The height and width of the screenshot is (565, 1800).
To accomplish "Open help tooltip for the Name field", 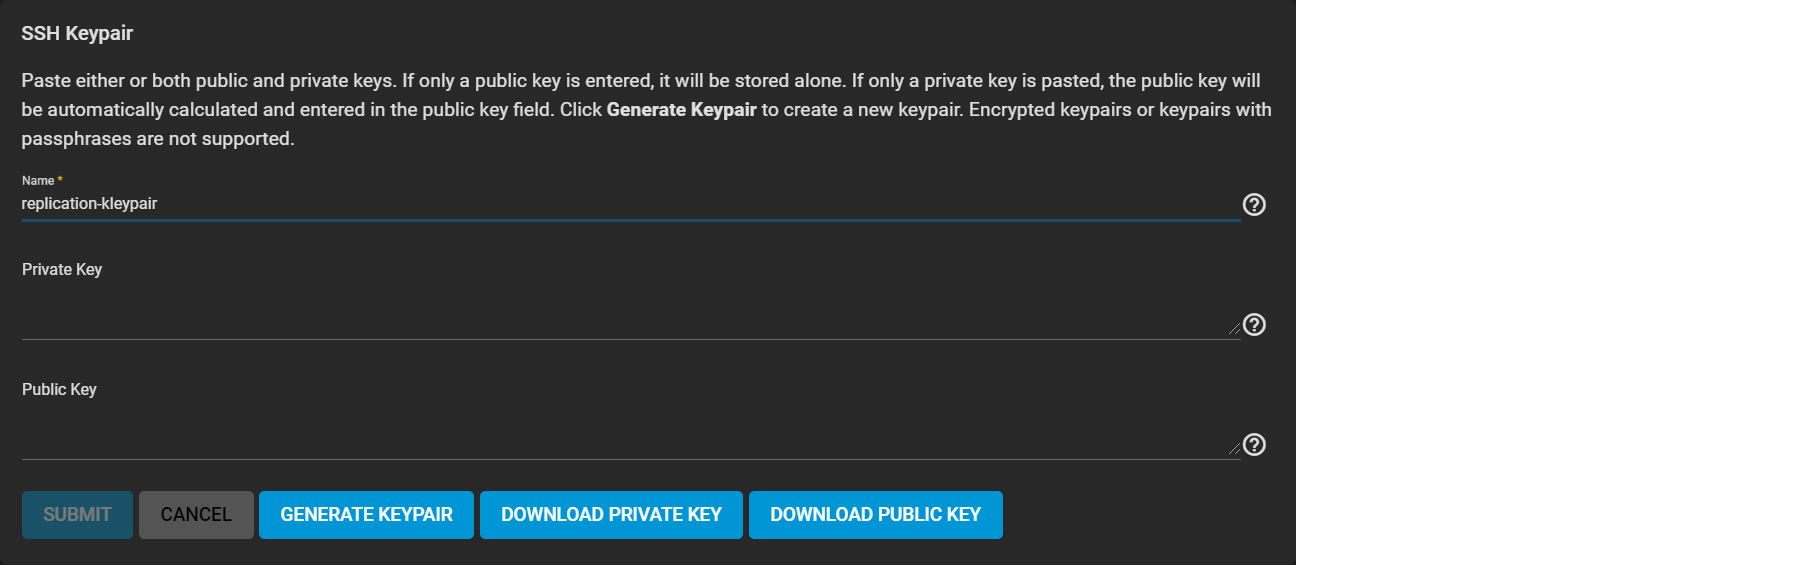I will point(1254,204).
